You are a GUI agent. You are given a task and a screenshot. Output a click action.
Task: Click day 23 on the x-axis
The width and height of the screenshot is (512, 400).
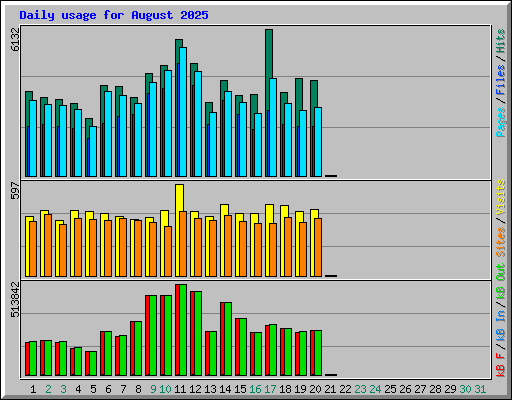coord(360,389)
